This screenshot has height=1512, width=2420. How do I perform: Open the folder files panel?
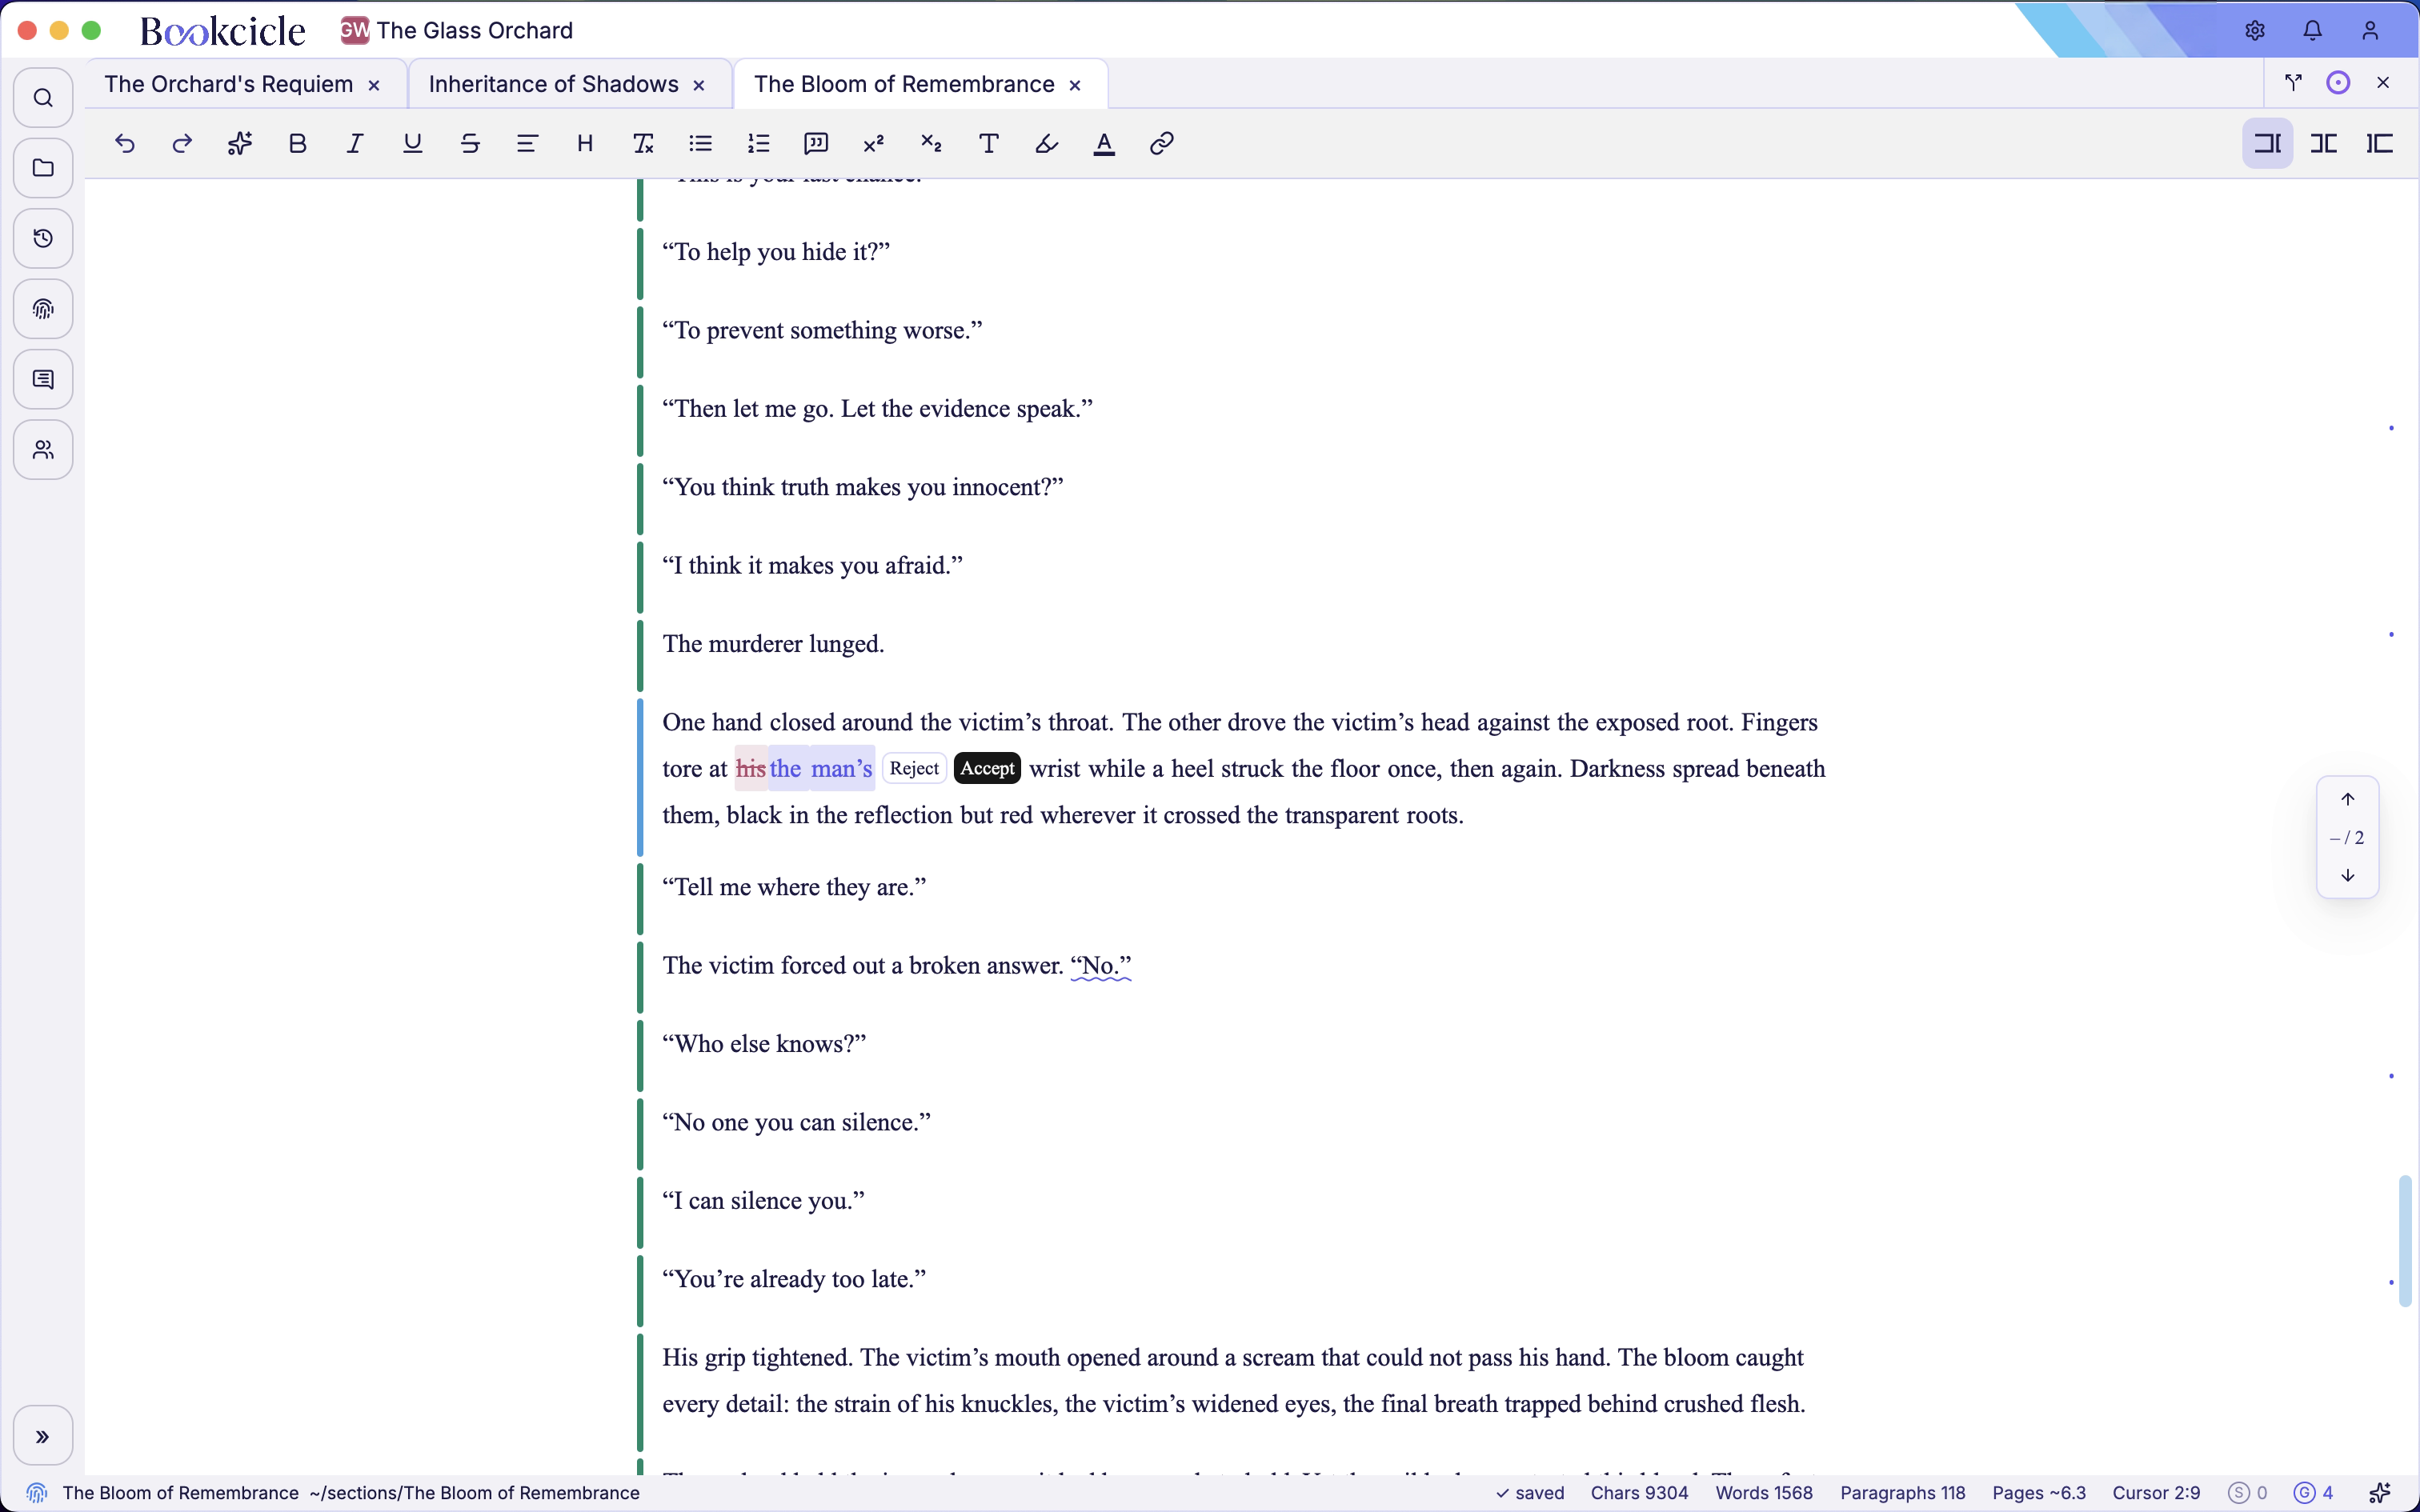pos(43,168)
